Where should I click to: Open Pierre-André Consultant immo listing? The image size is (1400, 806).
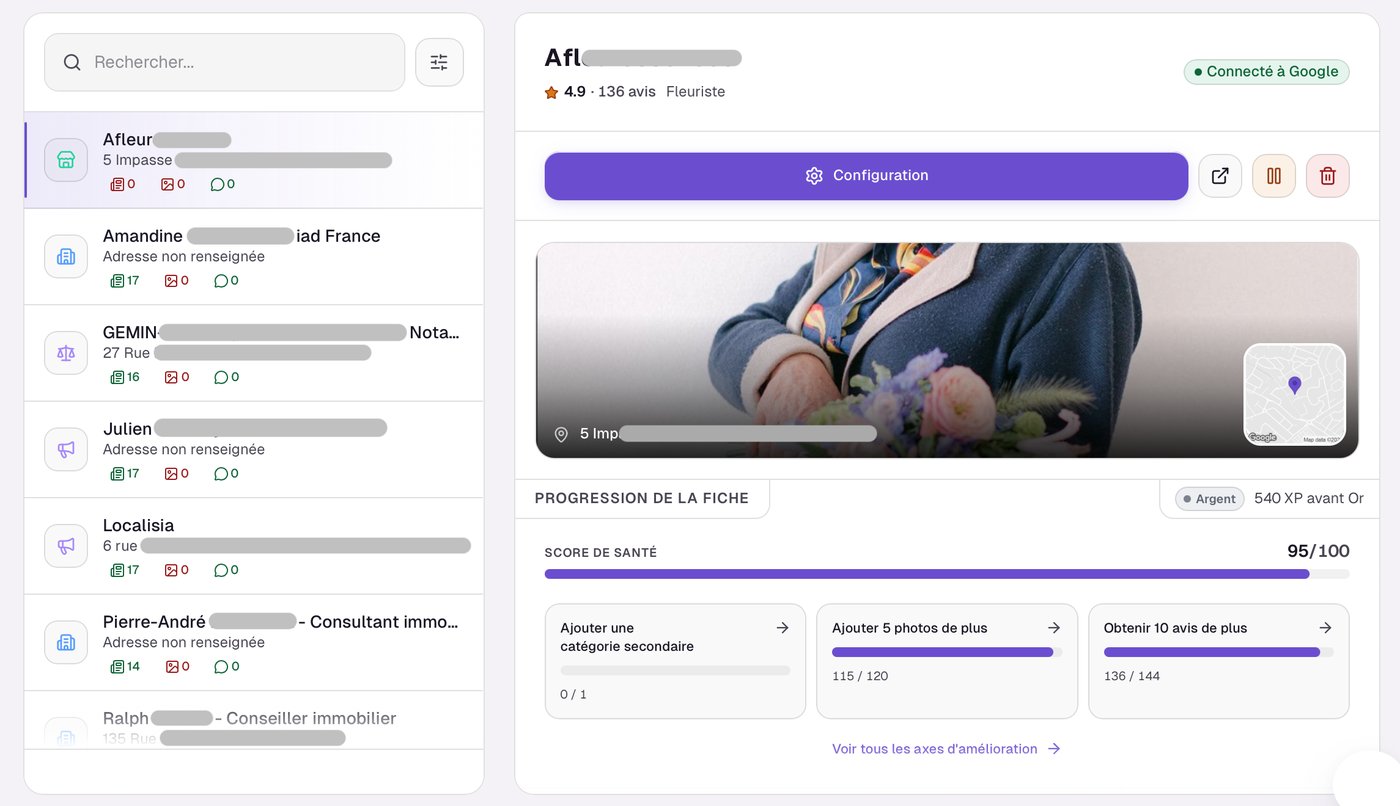coord(254,643)
